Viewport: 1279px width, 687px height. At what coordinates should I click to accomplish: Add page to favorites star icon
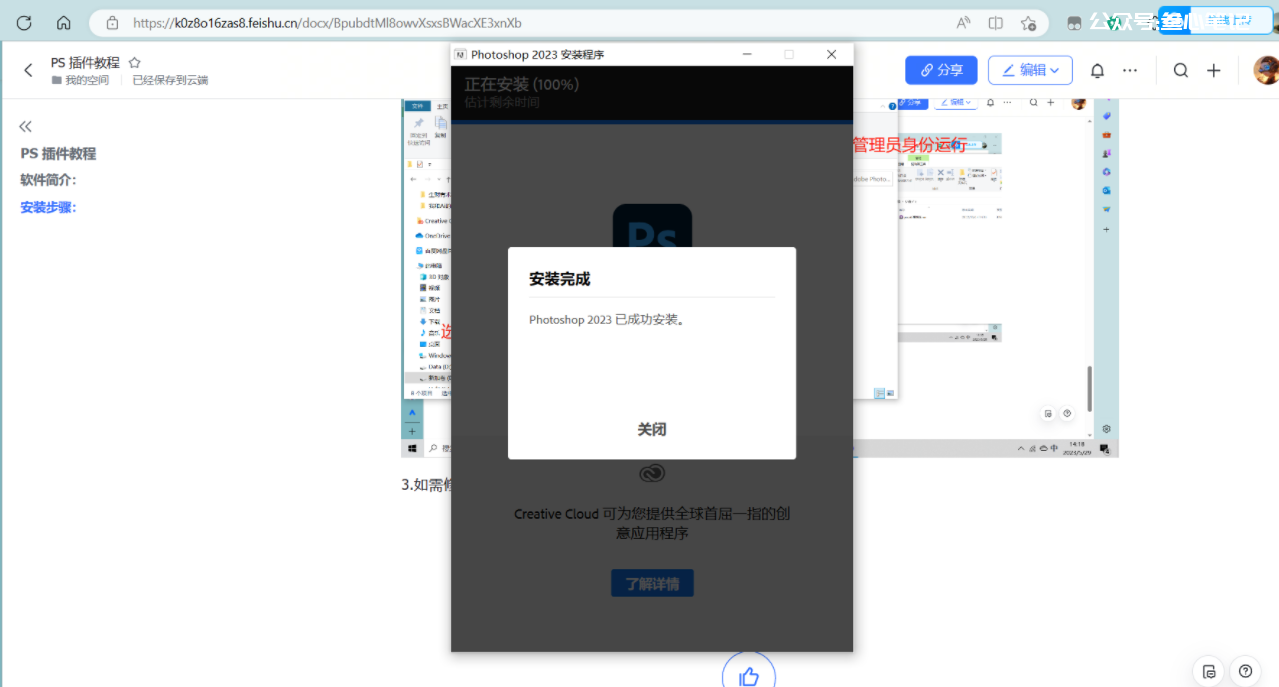click(x=1028, y=22)
